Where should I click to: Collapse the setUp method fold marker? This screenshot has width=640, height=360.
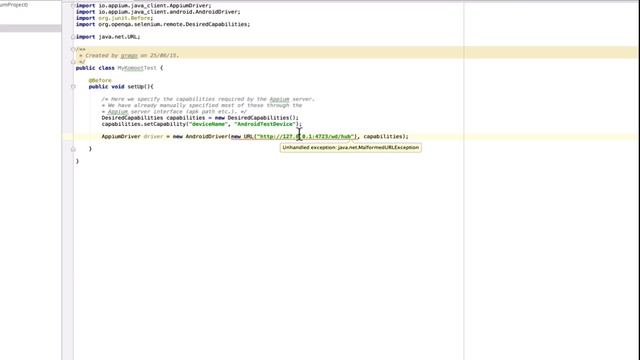[73, 87]
